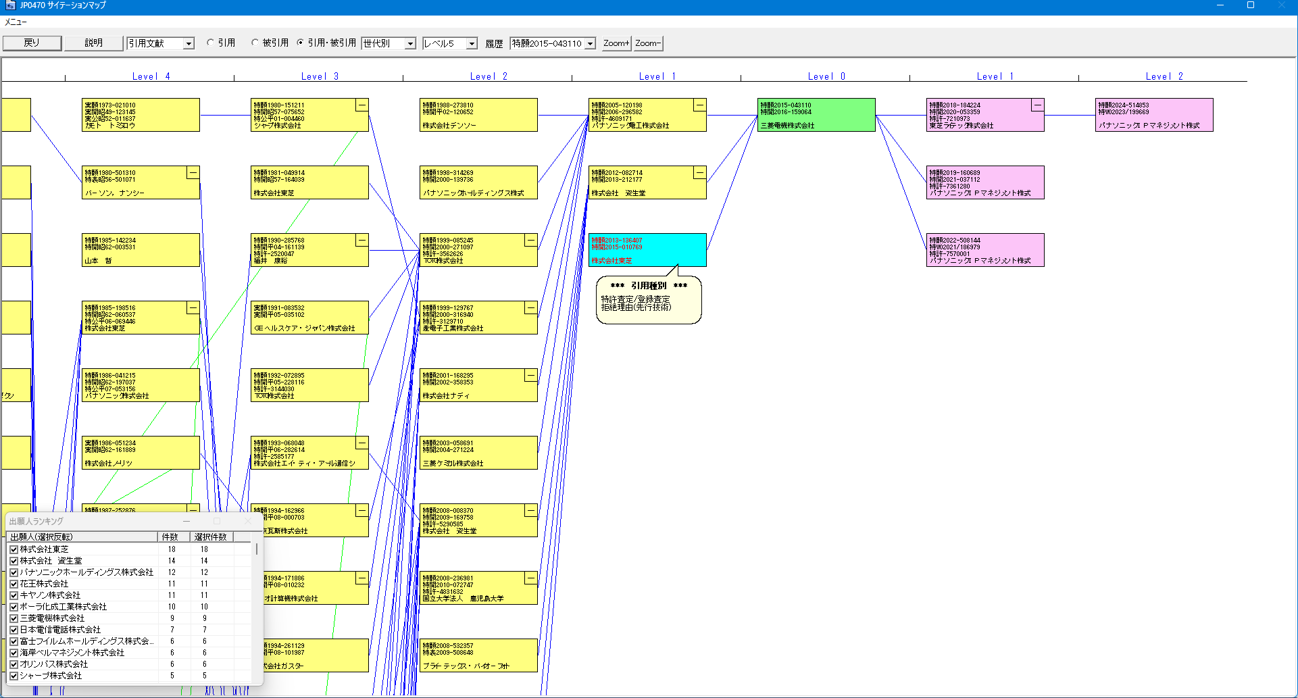Click the JP0470 app icon in title bar
Image resolution: width=1298 pixels, height=698 pixels.
point(10,6)
